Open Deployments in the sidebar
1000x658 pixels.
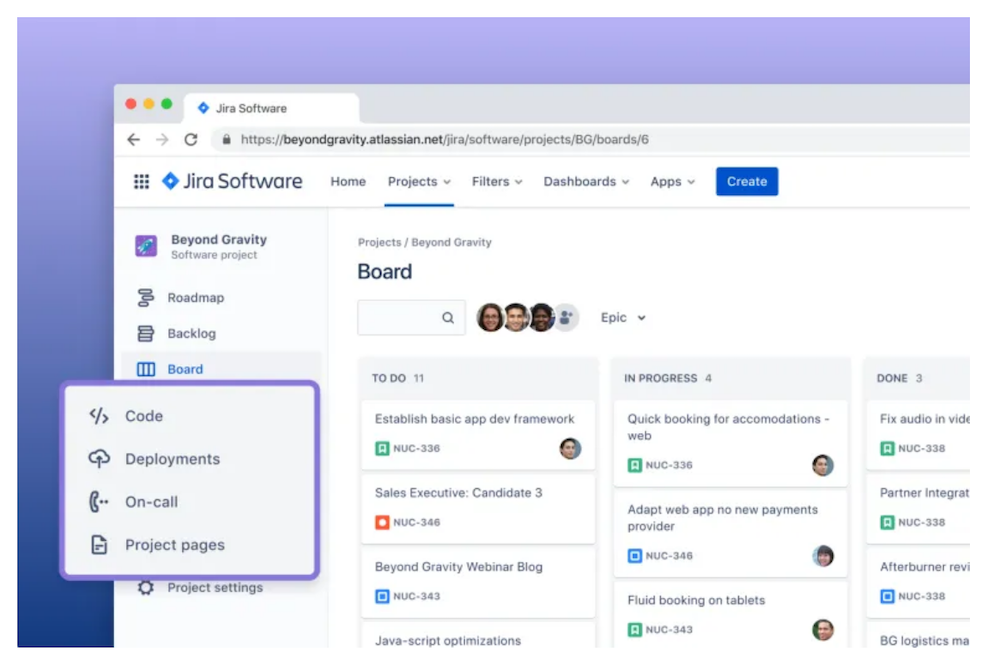click(x=172, y=459)
